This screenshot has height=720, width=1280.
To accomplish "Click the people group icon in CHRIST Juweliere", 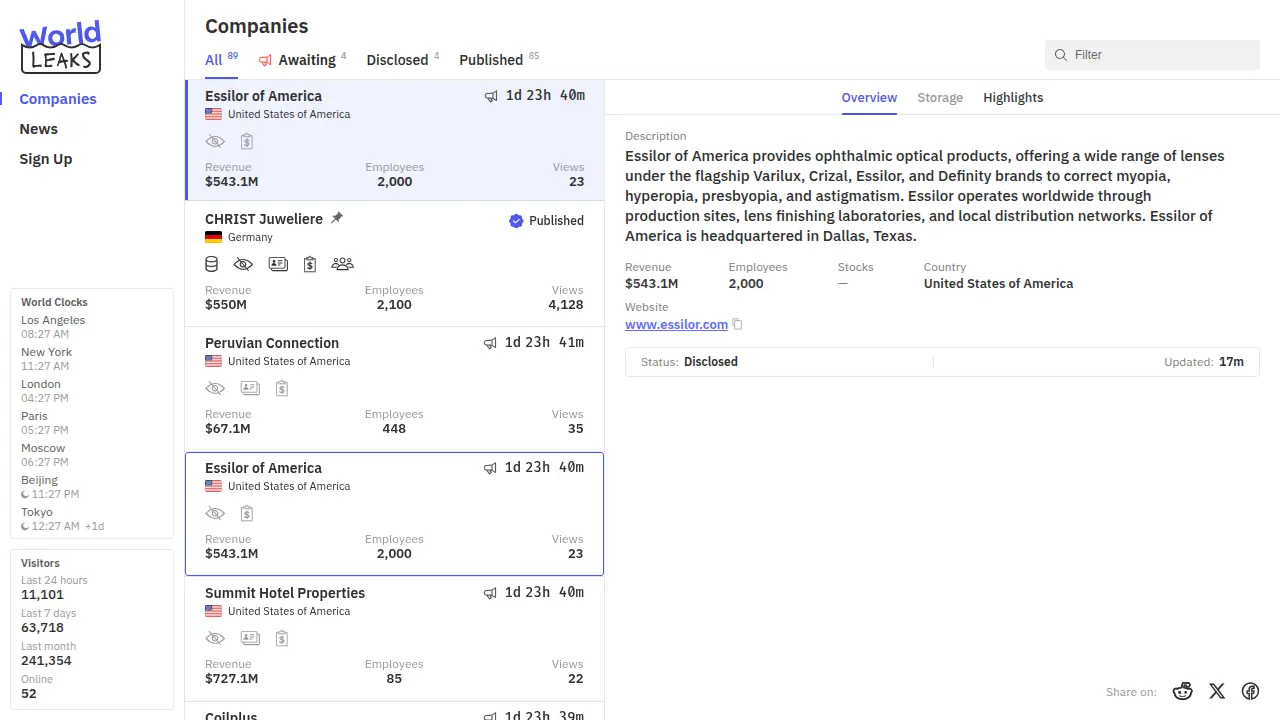I will click(x=342, y=264).
